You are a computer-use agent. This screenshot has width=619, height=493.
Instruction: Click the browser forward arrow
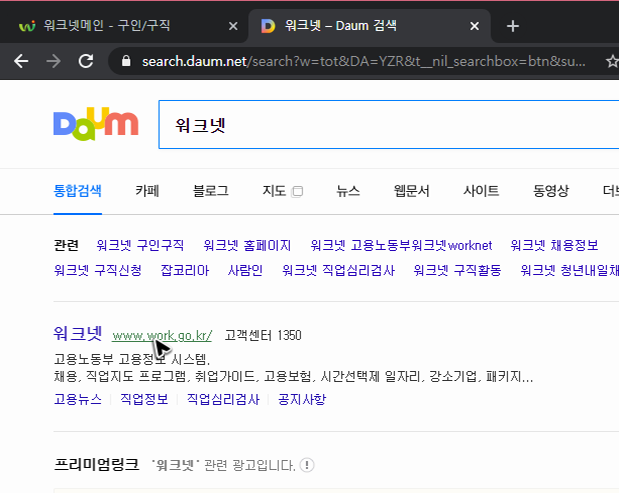coord(53,61)
